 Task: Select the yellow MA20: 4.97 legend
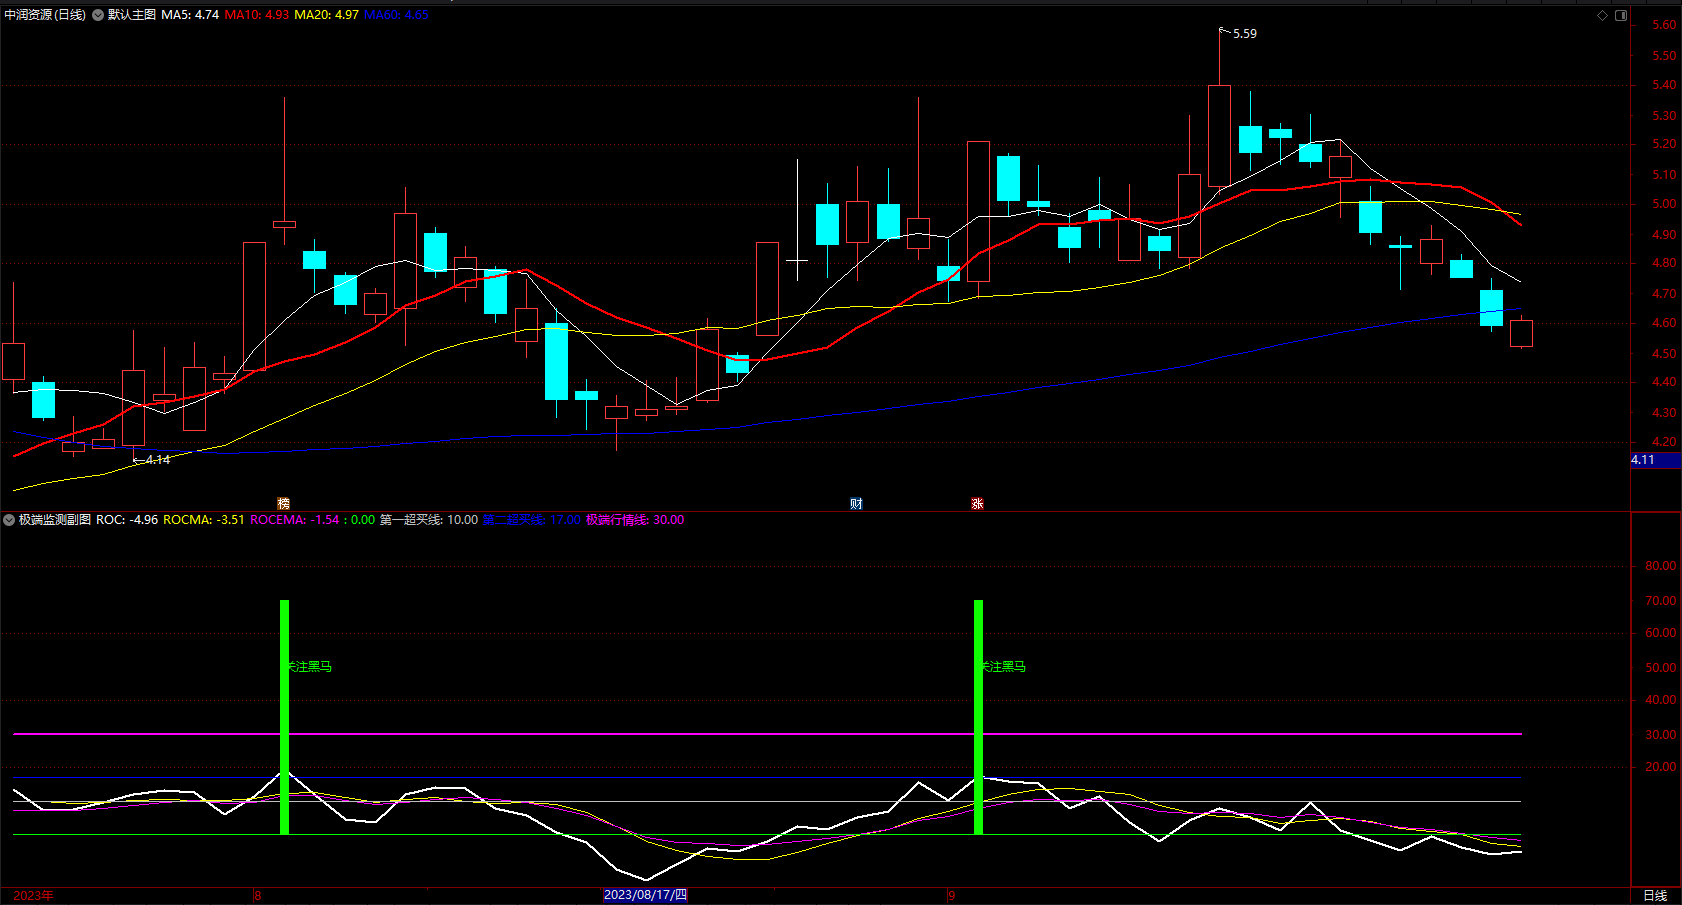pyautogui.click(x=326, y=15)
